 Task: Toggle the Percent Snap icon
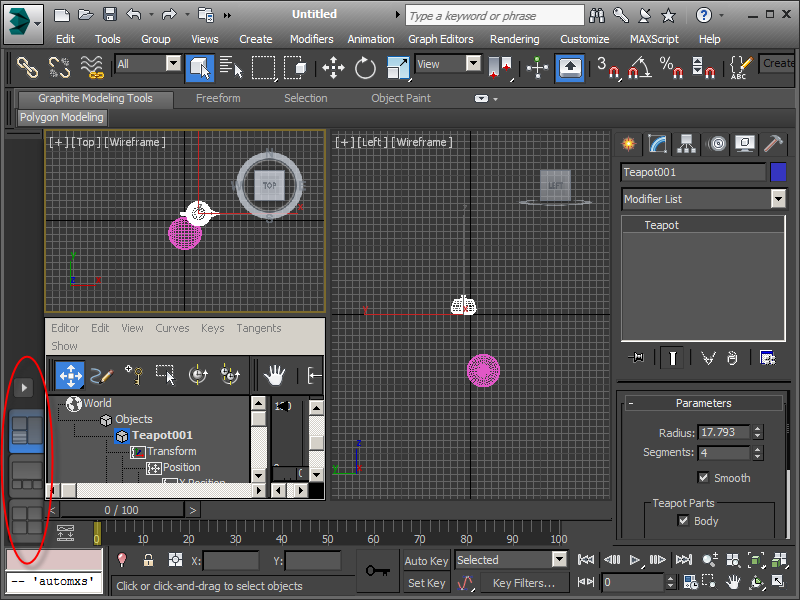pos(671,67)
